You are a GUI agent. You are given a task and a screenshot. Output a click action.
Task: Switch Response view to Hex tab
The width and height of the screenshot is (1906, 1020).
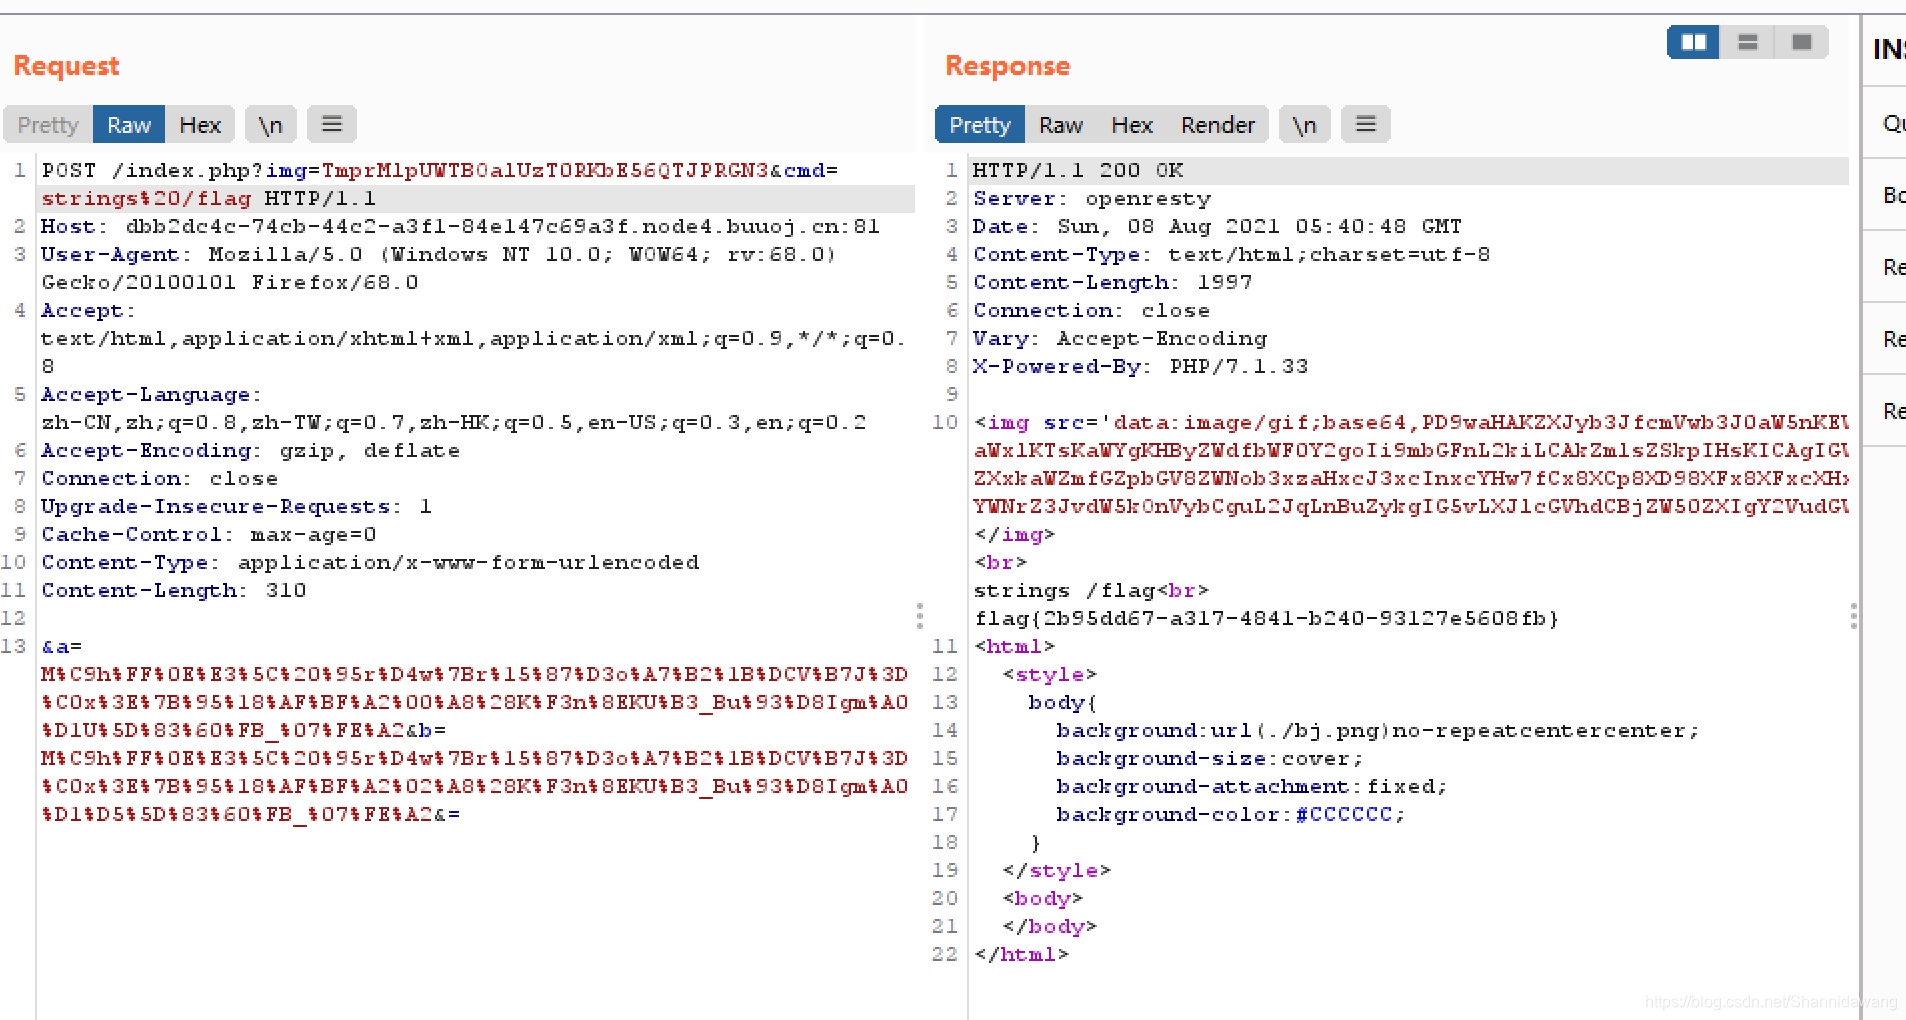click(1132, 125)
